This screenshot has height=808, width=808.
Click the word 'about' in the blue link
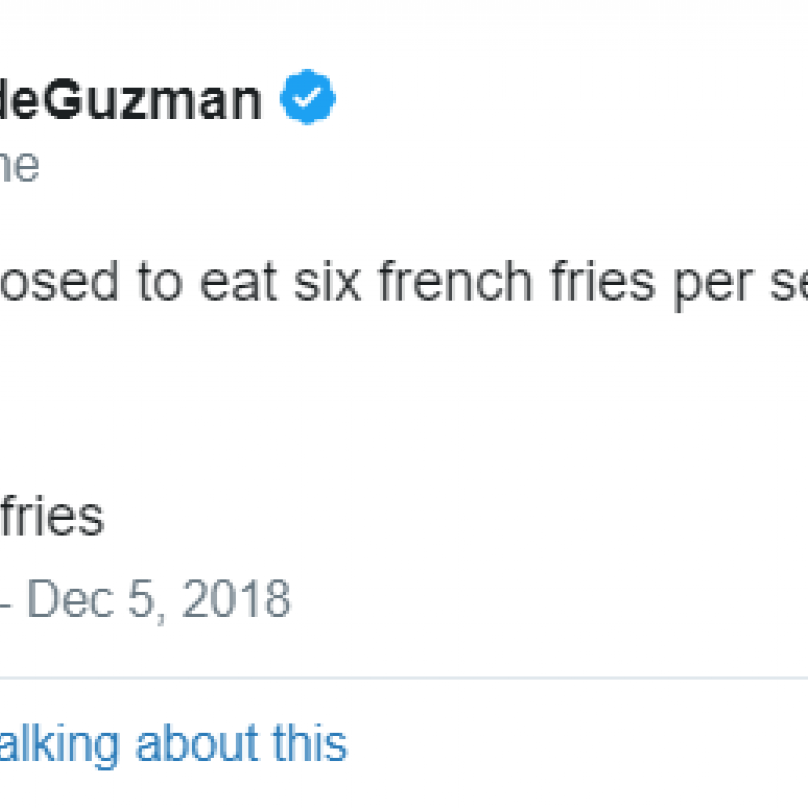[x=196, y=743]
